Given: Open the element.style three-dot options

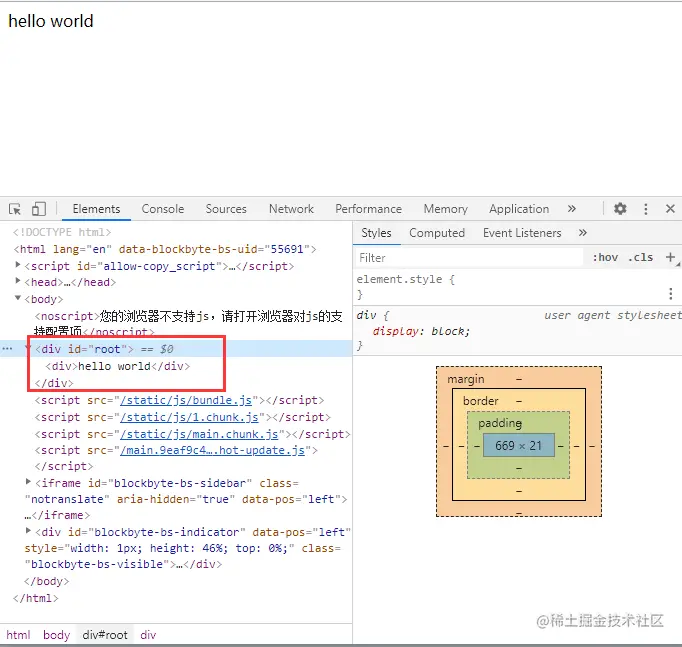Looking at the screenshot, I should 671,294.
